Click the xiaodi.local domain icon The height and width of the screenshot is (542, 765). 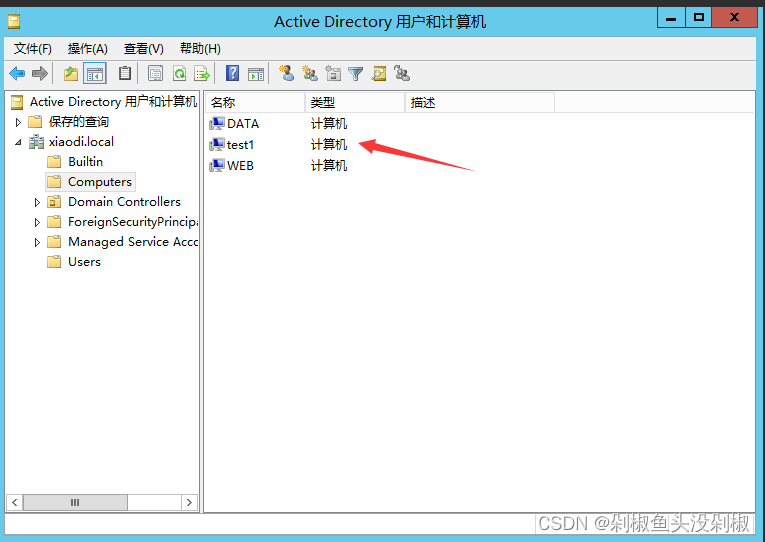point(37,142)
